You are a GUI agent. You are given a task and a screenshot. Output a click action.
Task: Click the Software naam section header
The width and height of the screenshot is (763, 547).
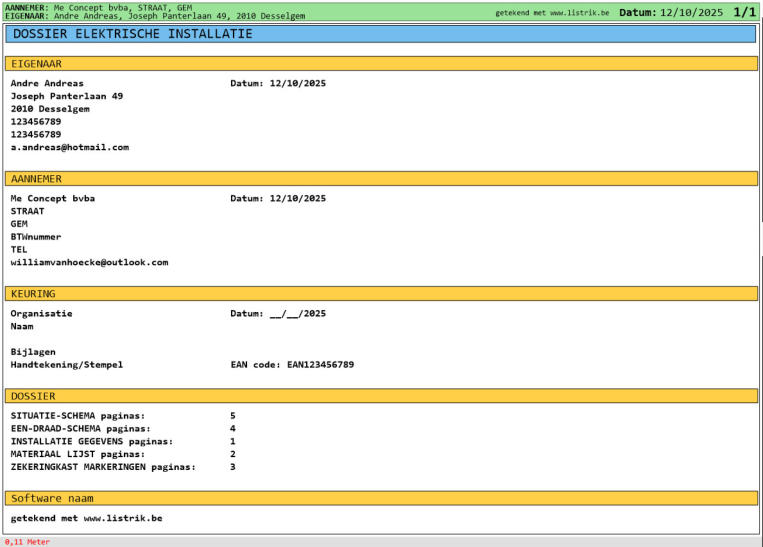tap(380, 498)
